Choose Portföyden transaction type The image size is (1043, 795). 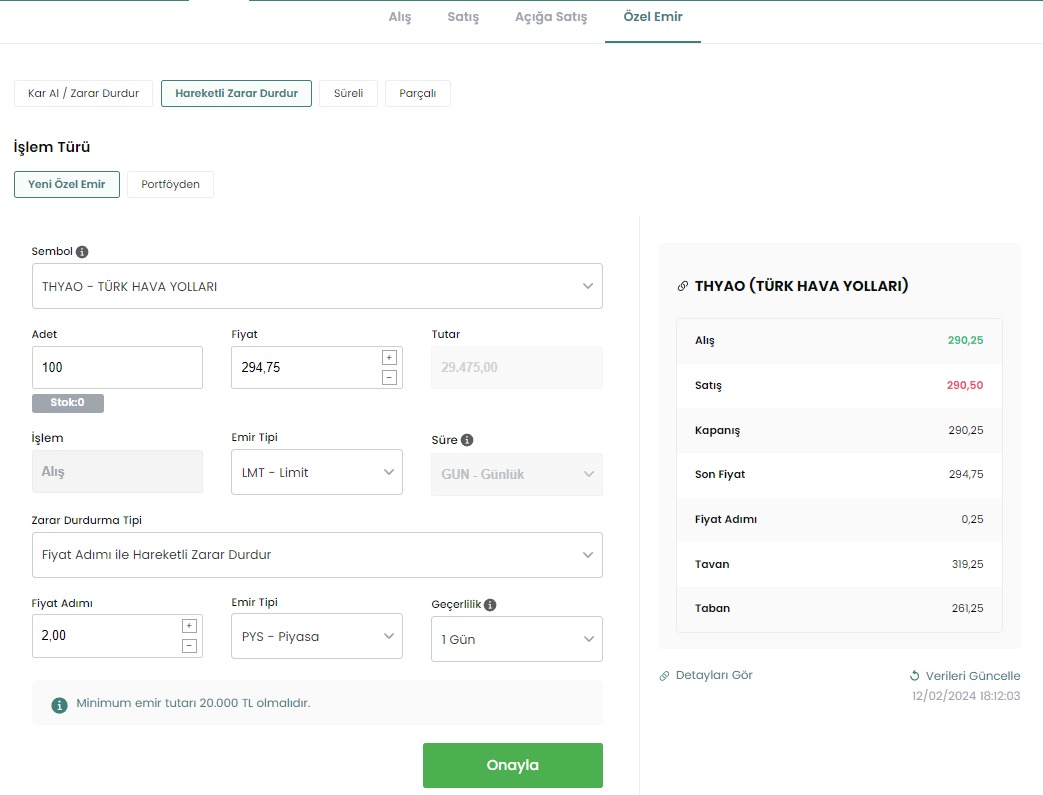pos(170,184)
